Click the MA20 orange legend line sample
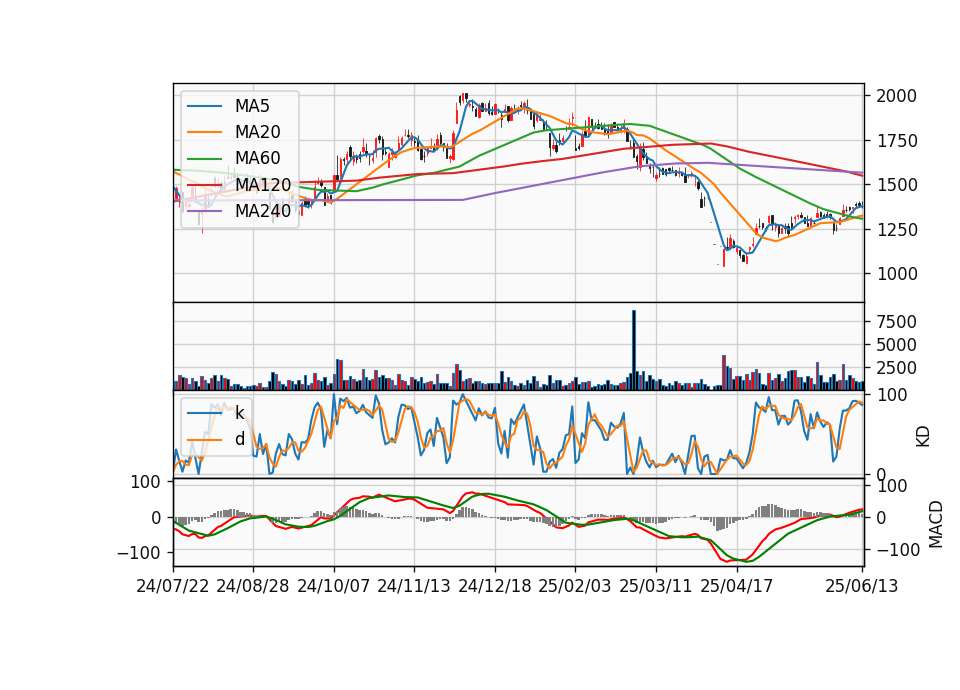 [204, 132]
